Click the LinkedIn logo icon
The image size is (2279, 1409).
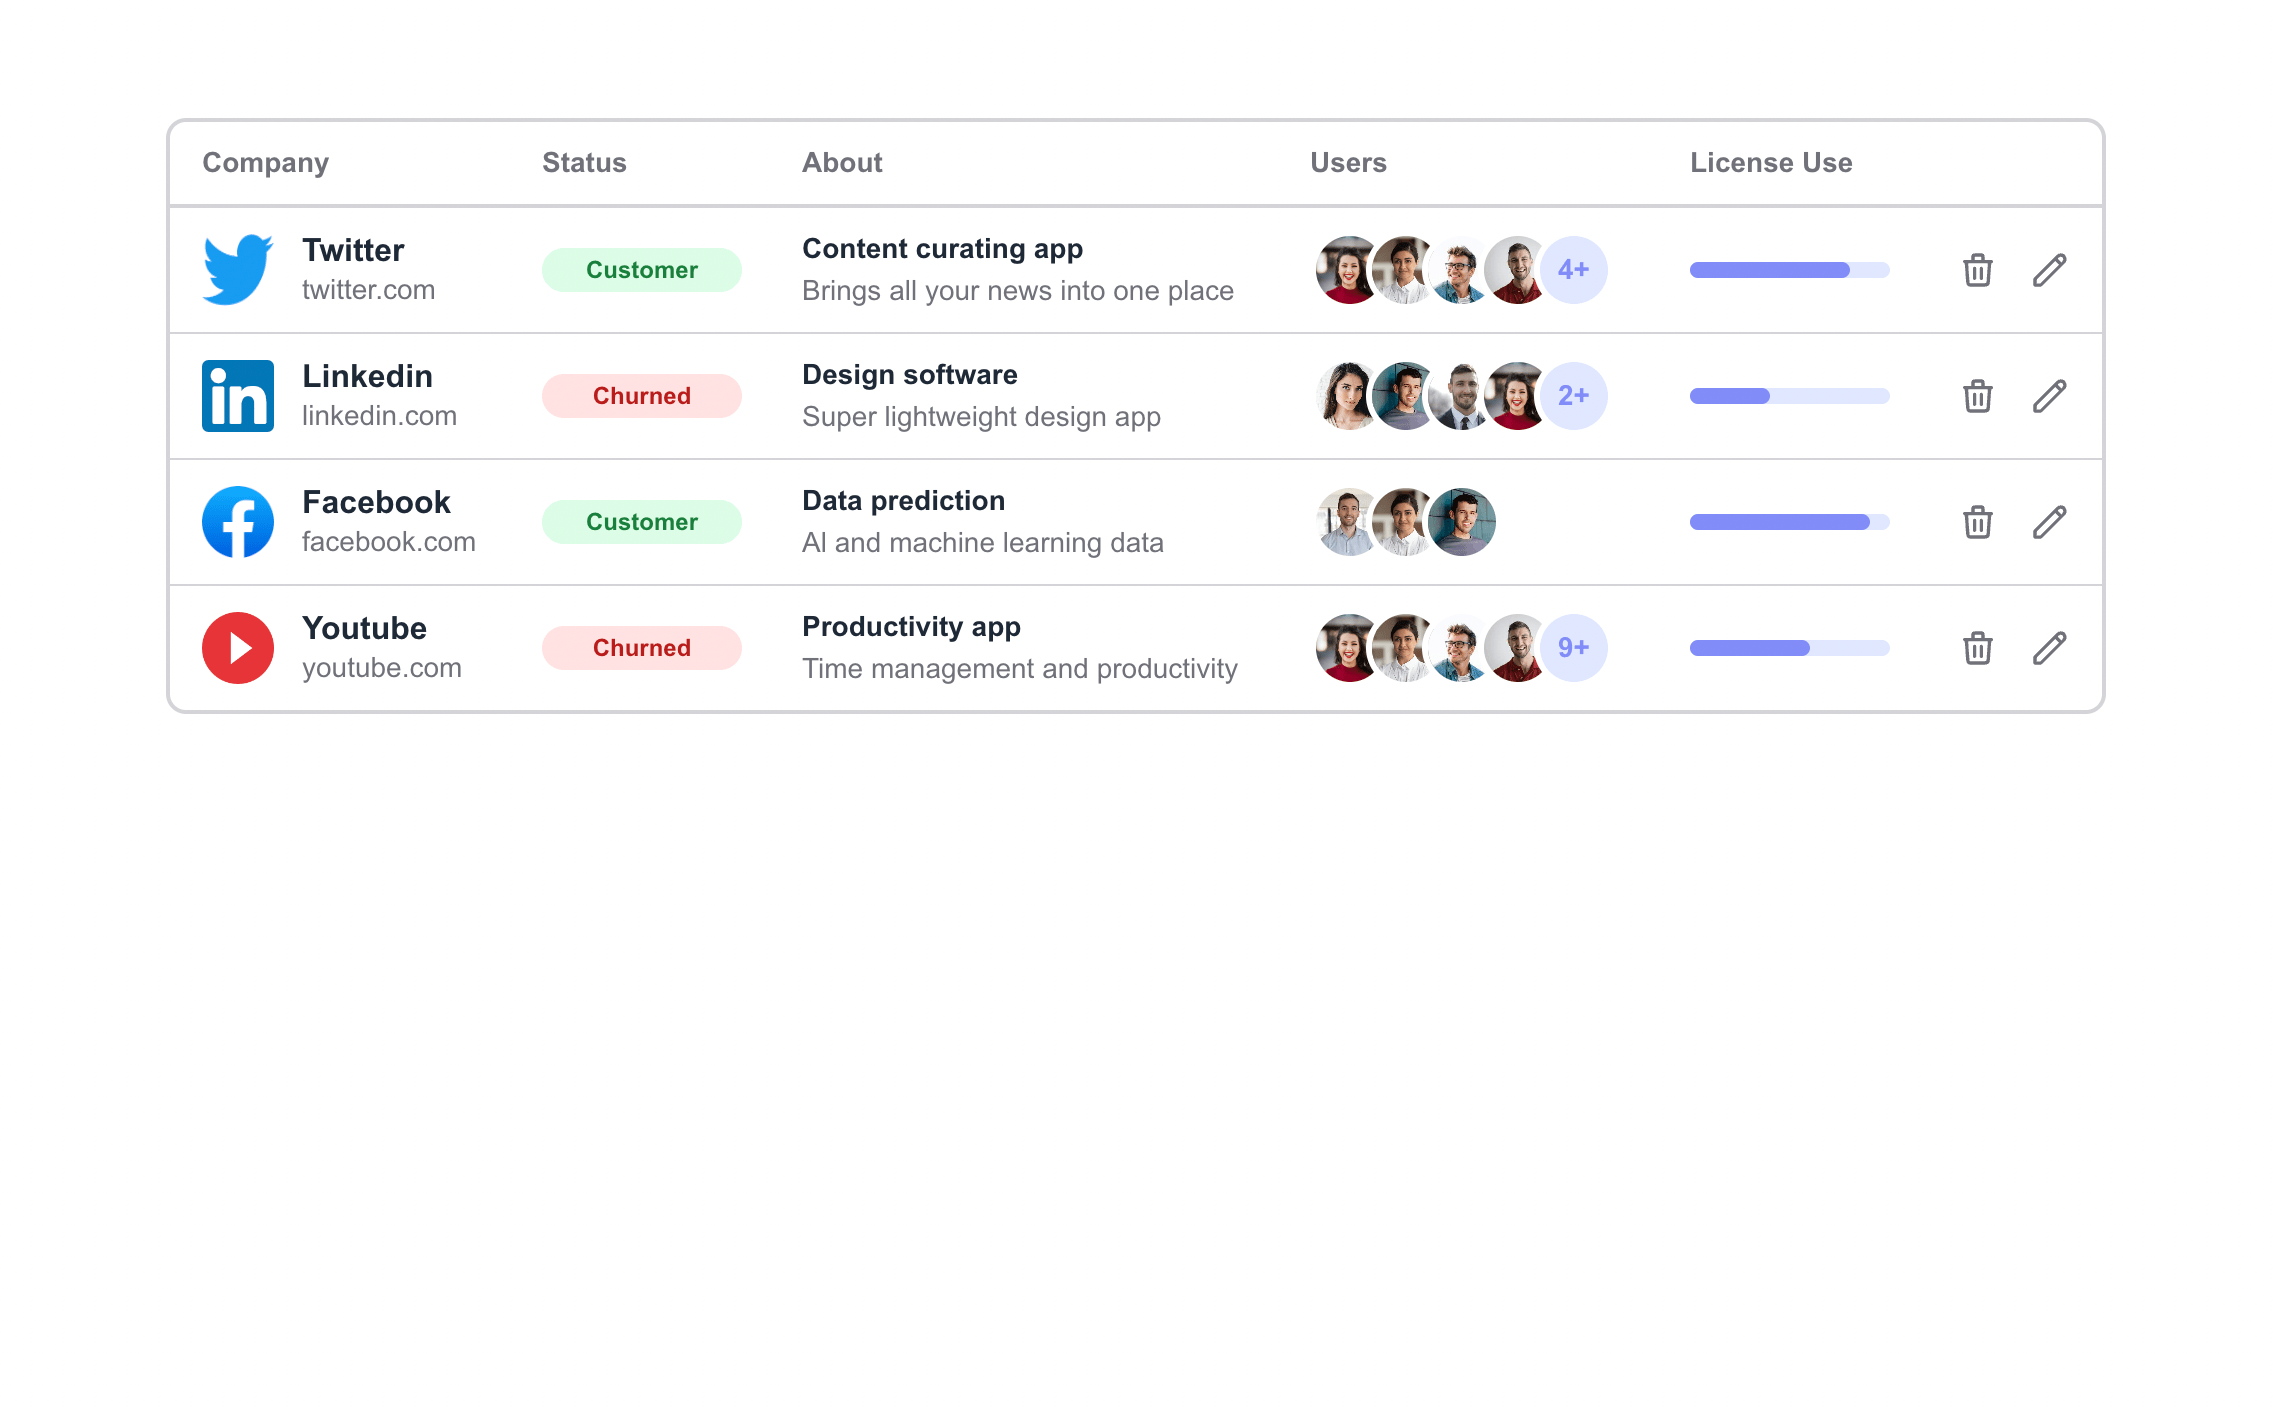[237, 395]
